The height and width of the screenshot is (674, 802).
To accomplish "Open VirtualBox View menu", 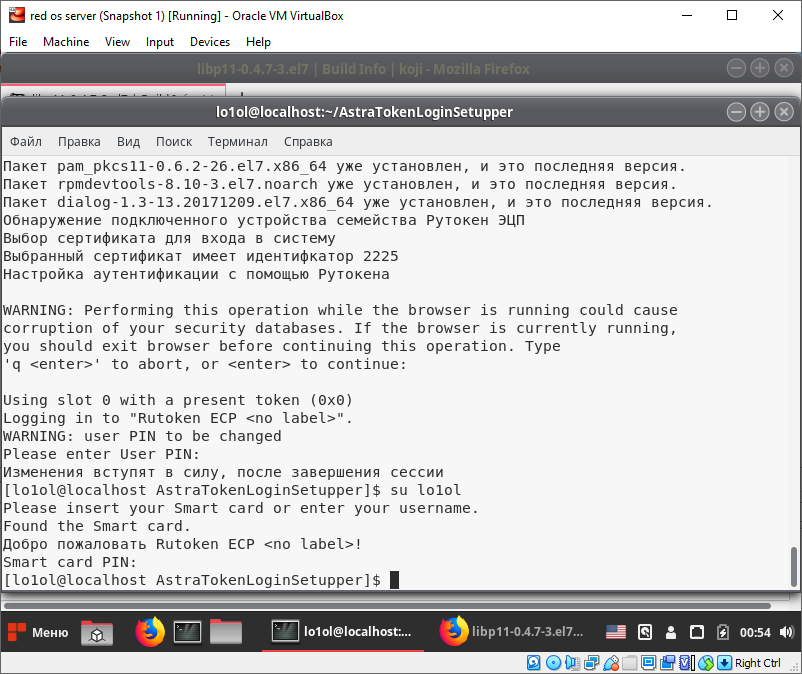I will click(117, 42).
